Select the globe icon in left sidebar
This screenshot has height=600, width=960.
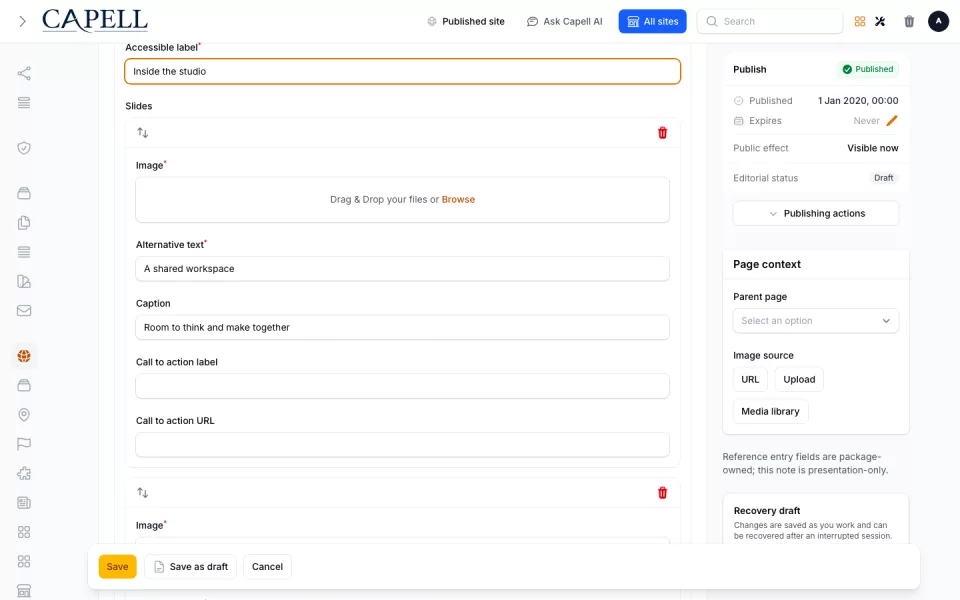click(24, 356)
